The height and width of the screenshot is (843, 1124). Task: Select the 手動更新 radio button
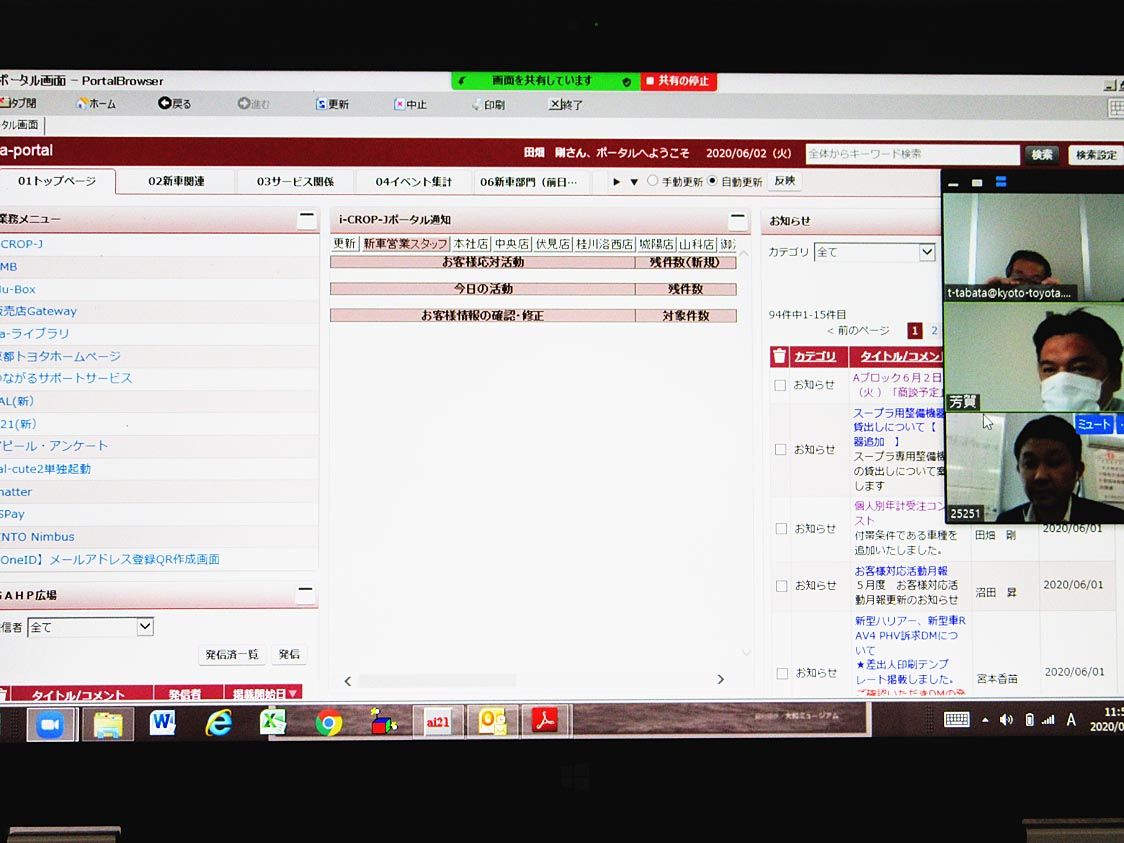coord(653,181)
